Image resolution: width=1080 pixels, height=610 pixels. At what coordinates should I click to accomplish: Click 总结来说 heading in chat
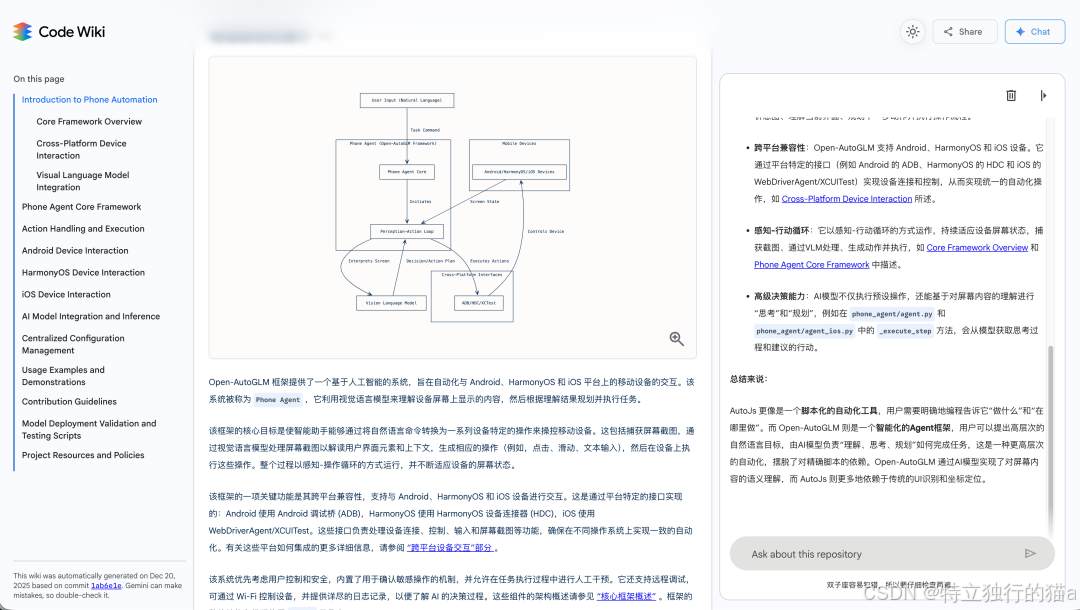749,379
